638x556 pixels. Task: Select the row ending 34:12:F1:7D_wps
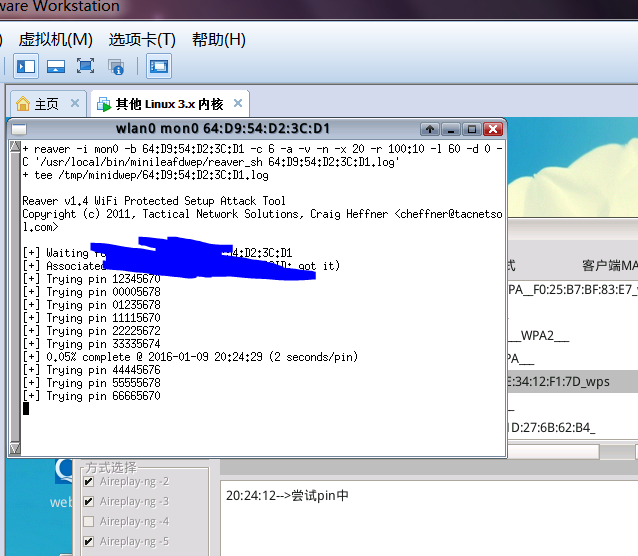tap(573, 382)
